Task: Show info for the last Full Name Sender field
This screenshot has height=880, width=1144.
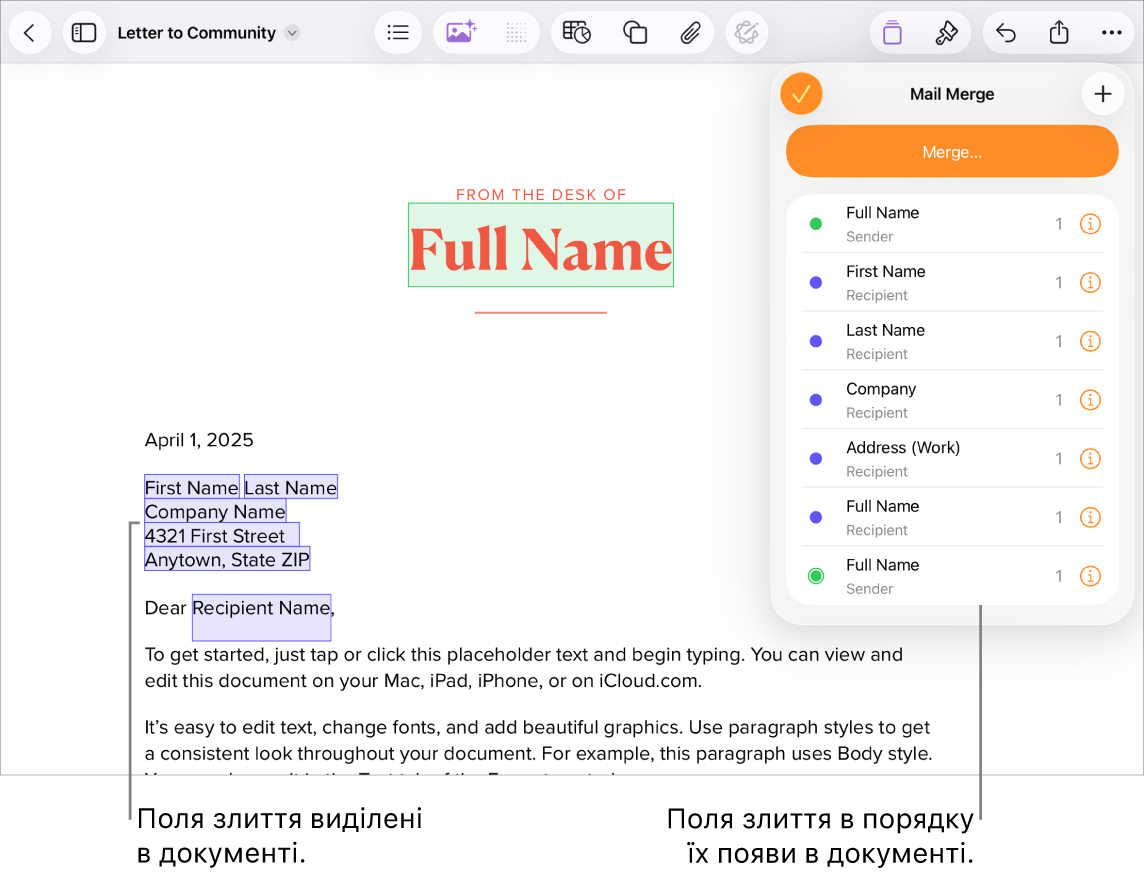Action: [1090, 576]
